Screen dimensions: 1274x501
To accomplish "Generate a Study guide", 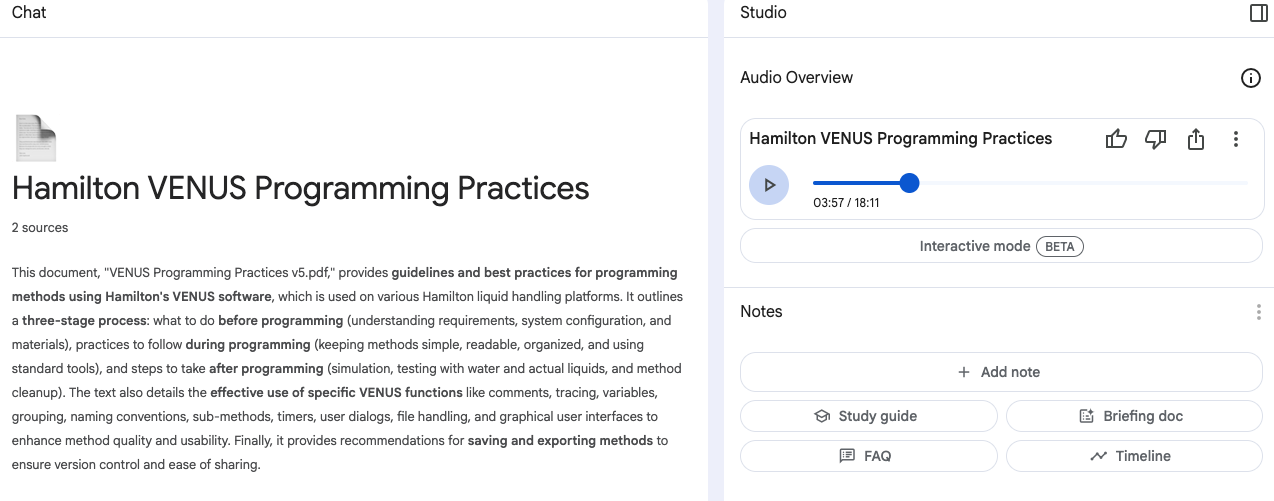I will [x=868, y=416].
